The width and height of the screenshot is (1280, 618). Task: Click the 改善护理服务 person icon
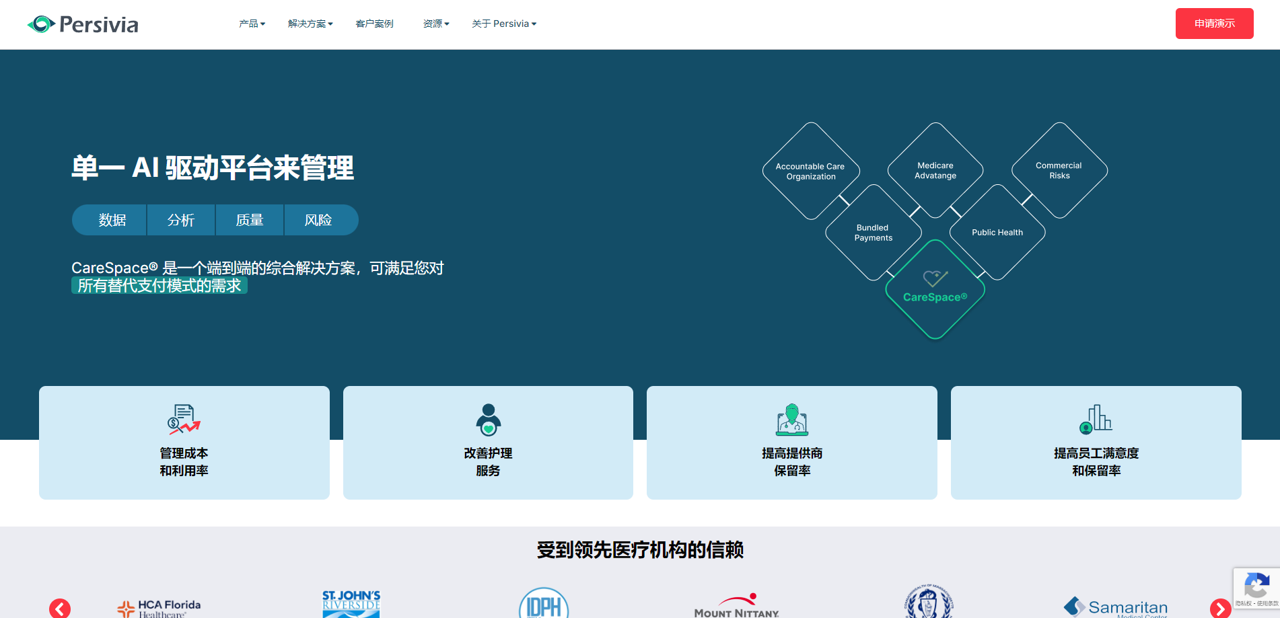point(488,419)
